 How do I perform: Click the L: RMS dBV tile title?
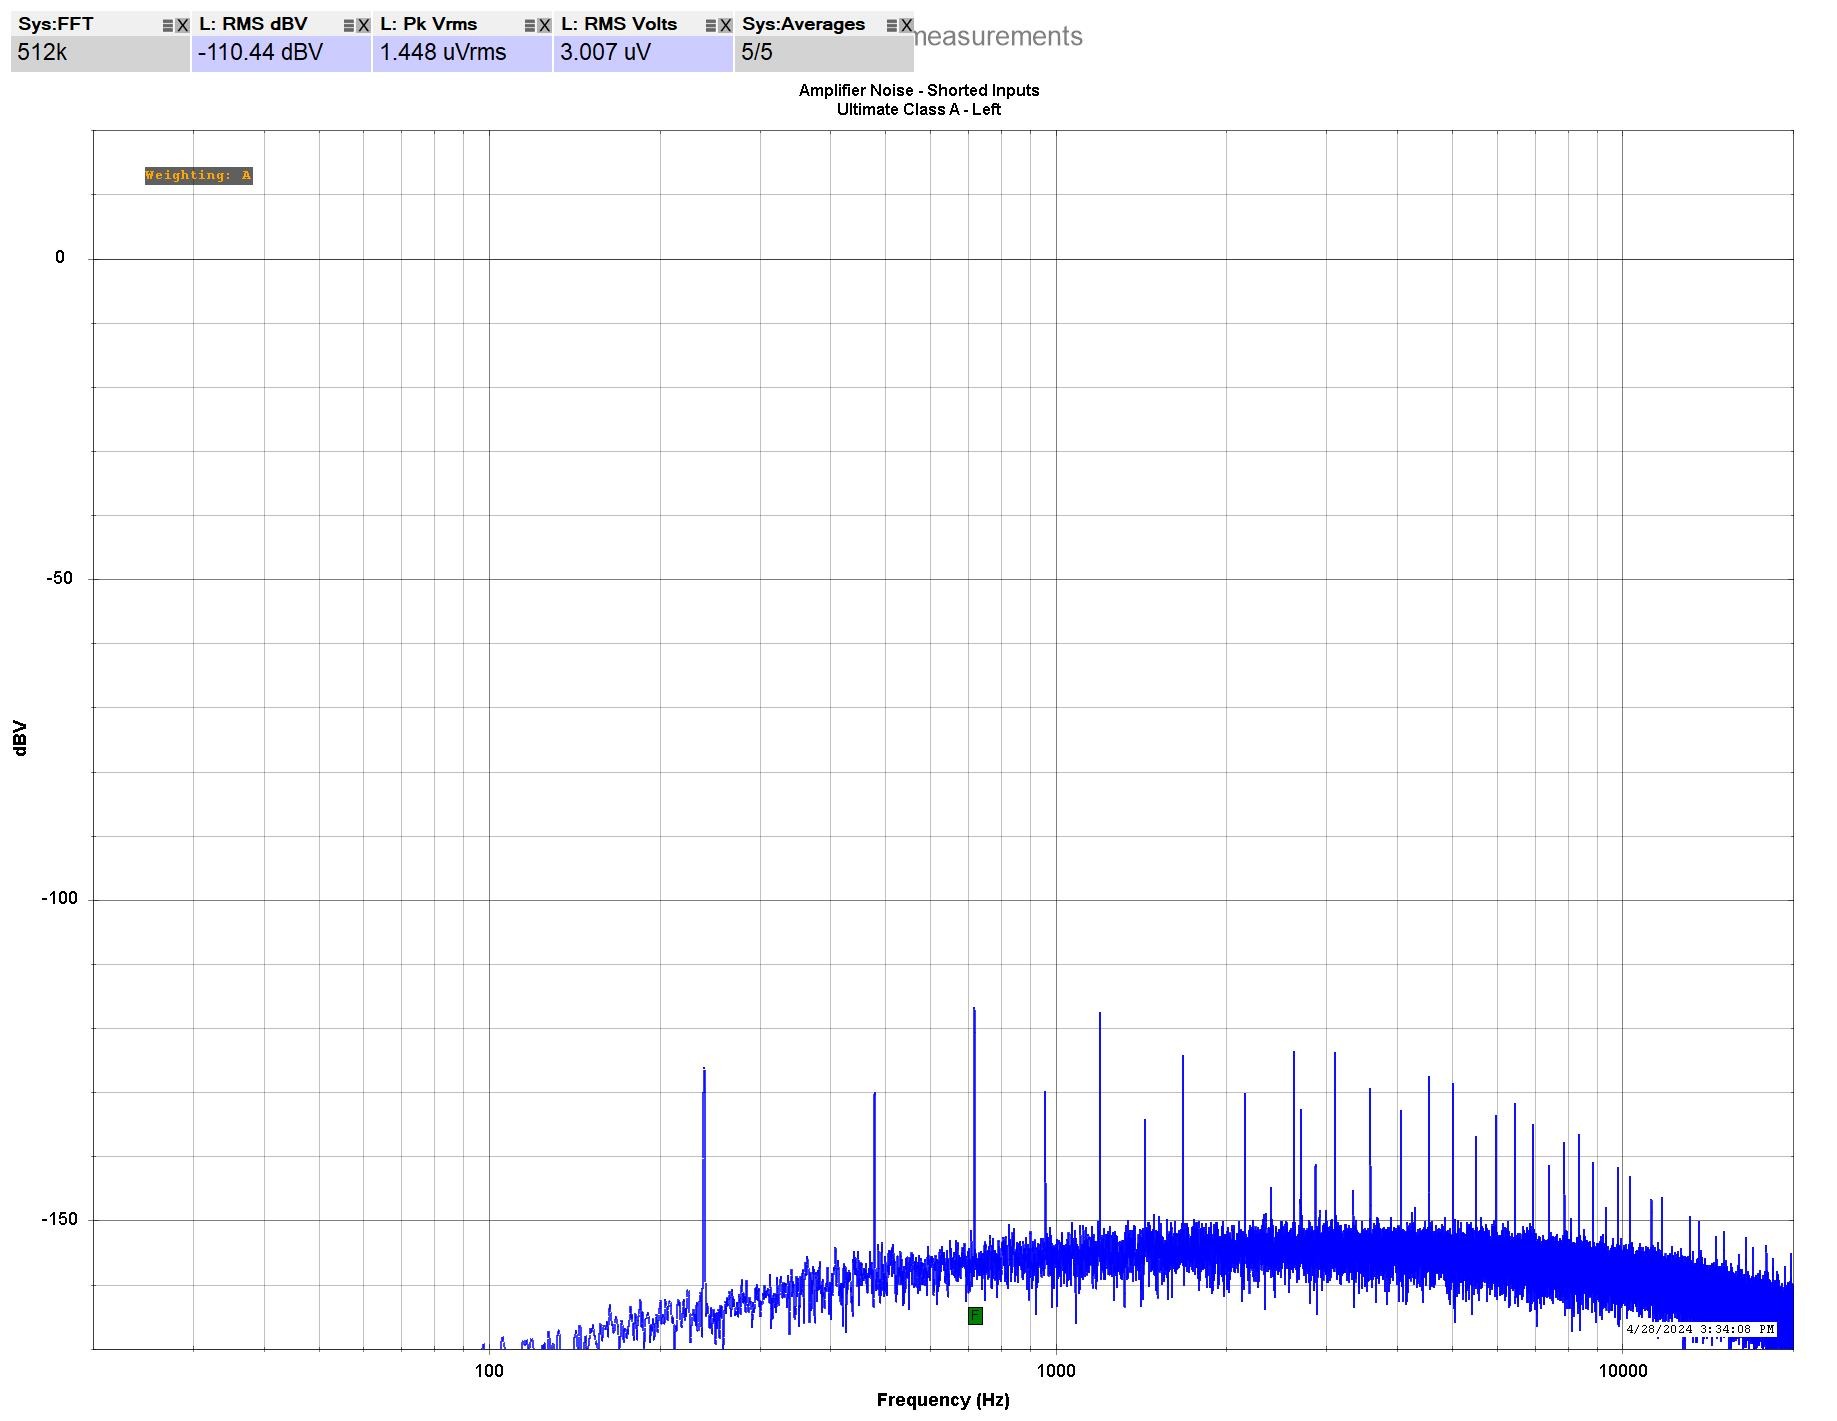point(253,24)
